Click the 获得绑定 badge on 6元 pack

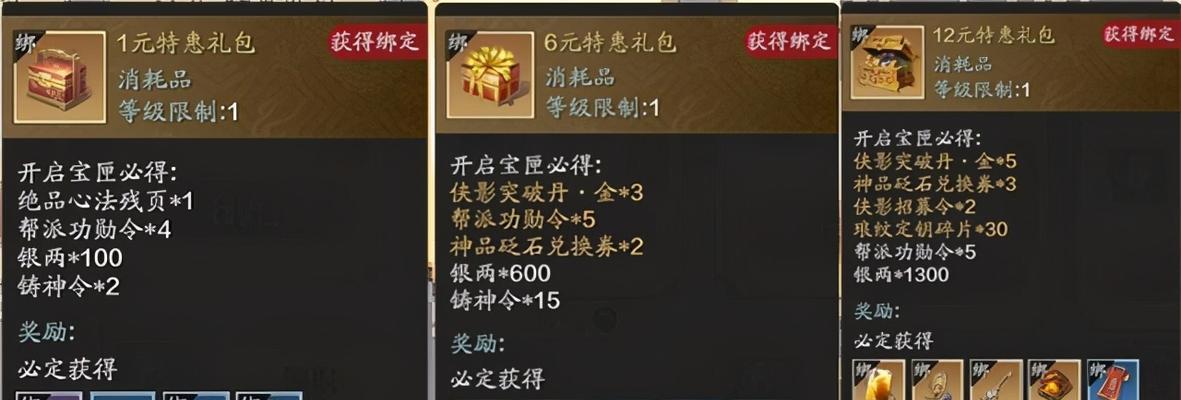[x=791, y=41]
